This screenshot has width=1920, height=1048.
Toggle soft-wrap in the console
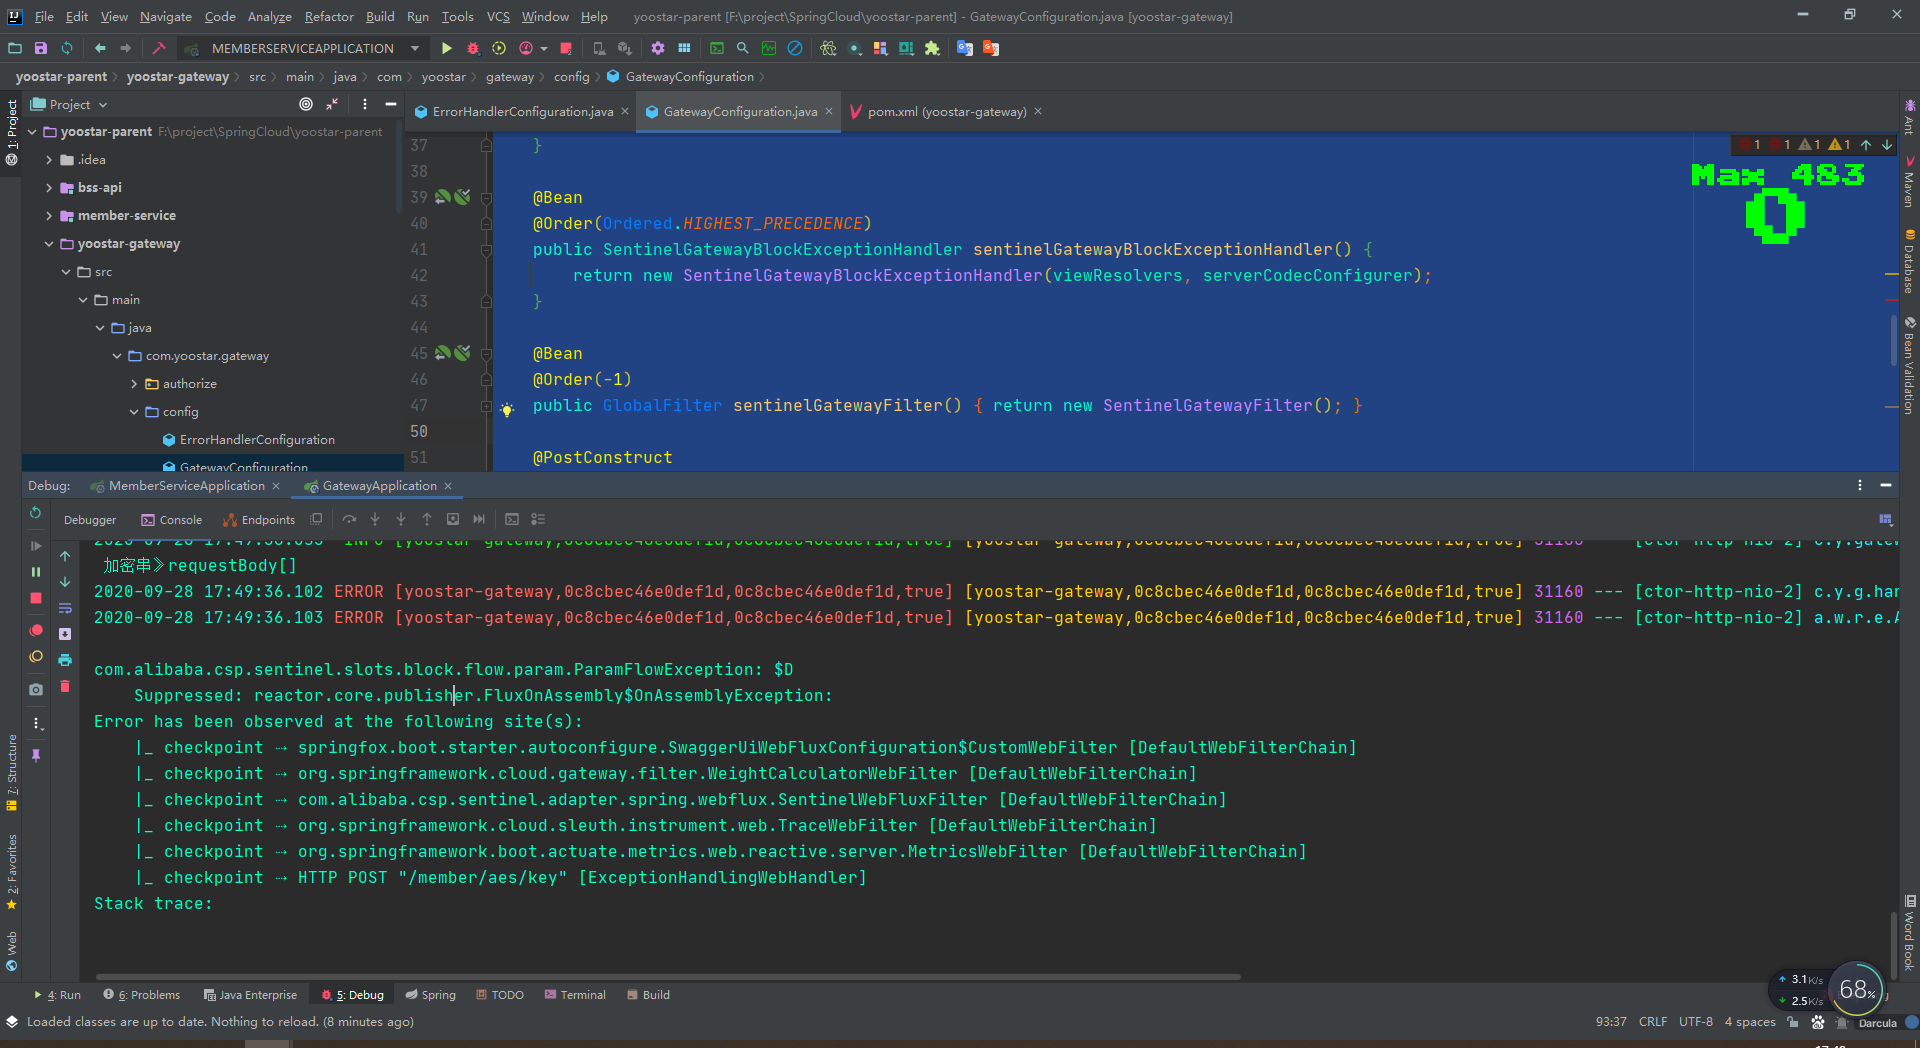(65, 608)
